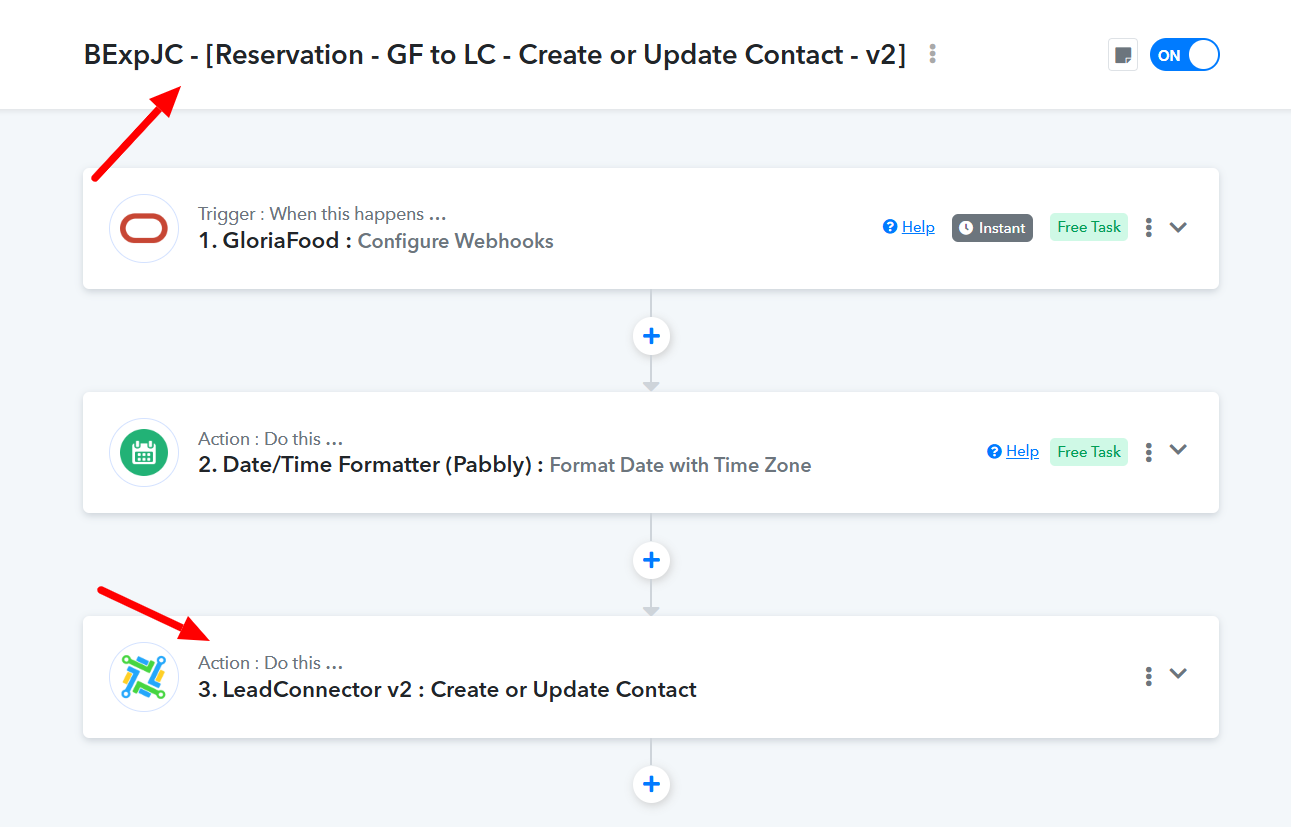
Task: Add step after LeadConnector action
Action: [x=651, y=784]
